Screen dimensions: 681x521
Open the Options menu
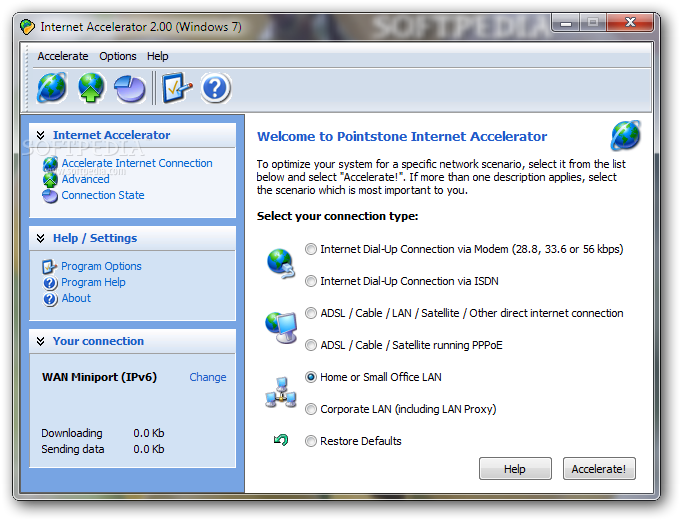pos(118,56)
